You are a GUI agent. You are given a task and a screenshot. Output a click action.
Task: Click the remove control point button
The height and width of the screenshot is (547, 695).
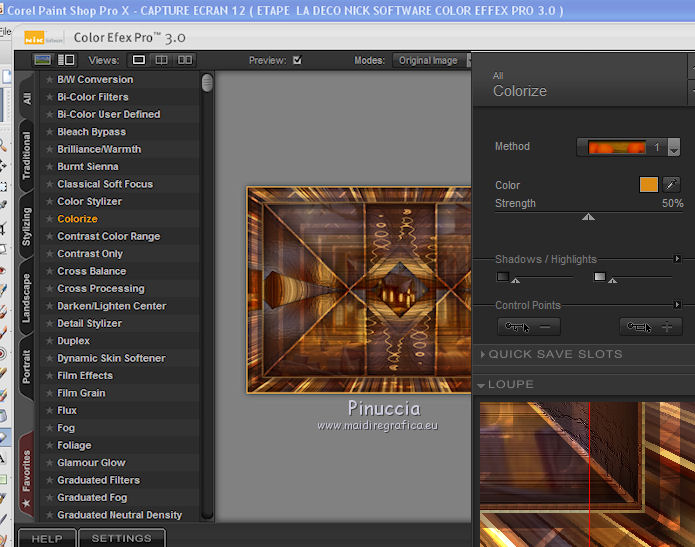[x=529, y=327]
